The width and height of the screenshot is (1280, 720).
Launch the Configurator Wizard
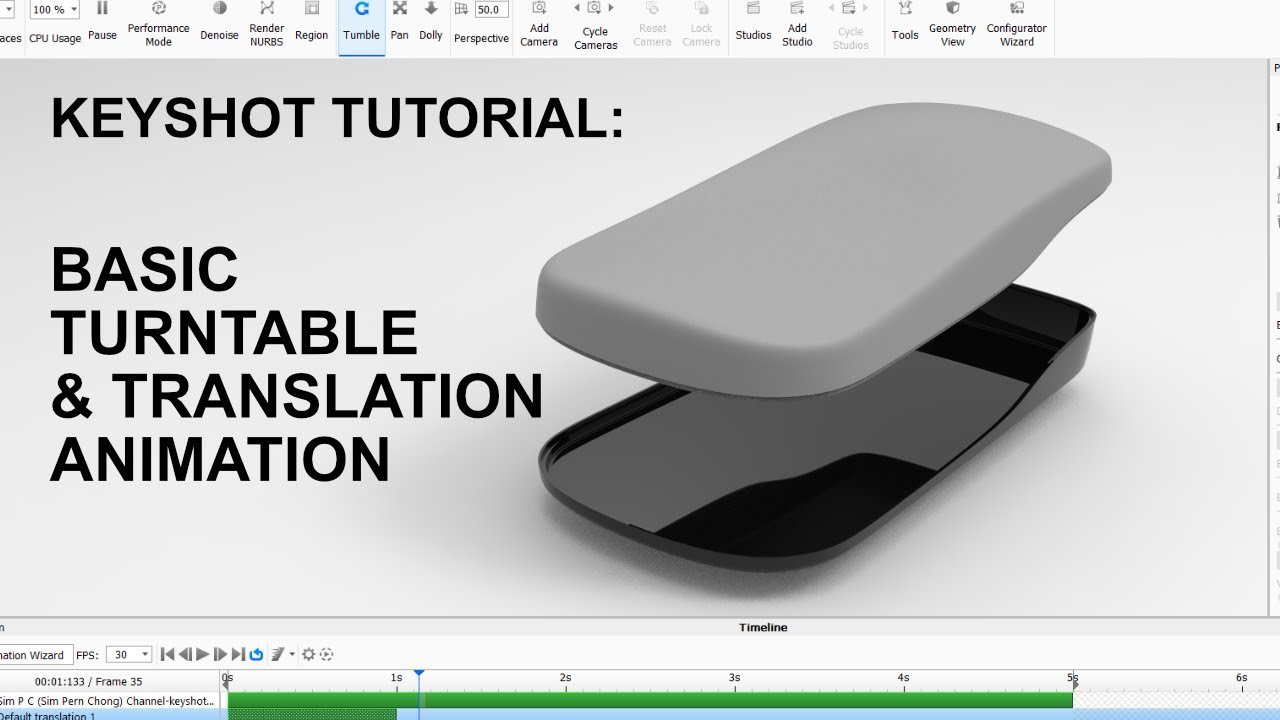[x=1016, y=24]
